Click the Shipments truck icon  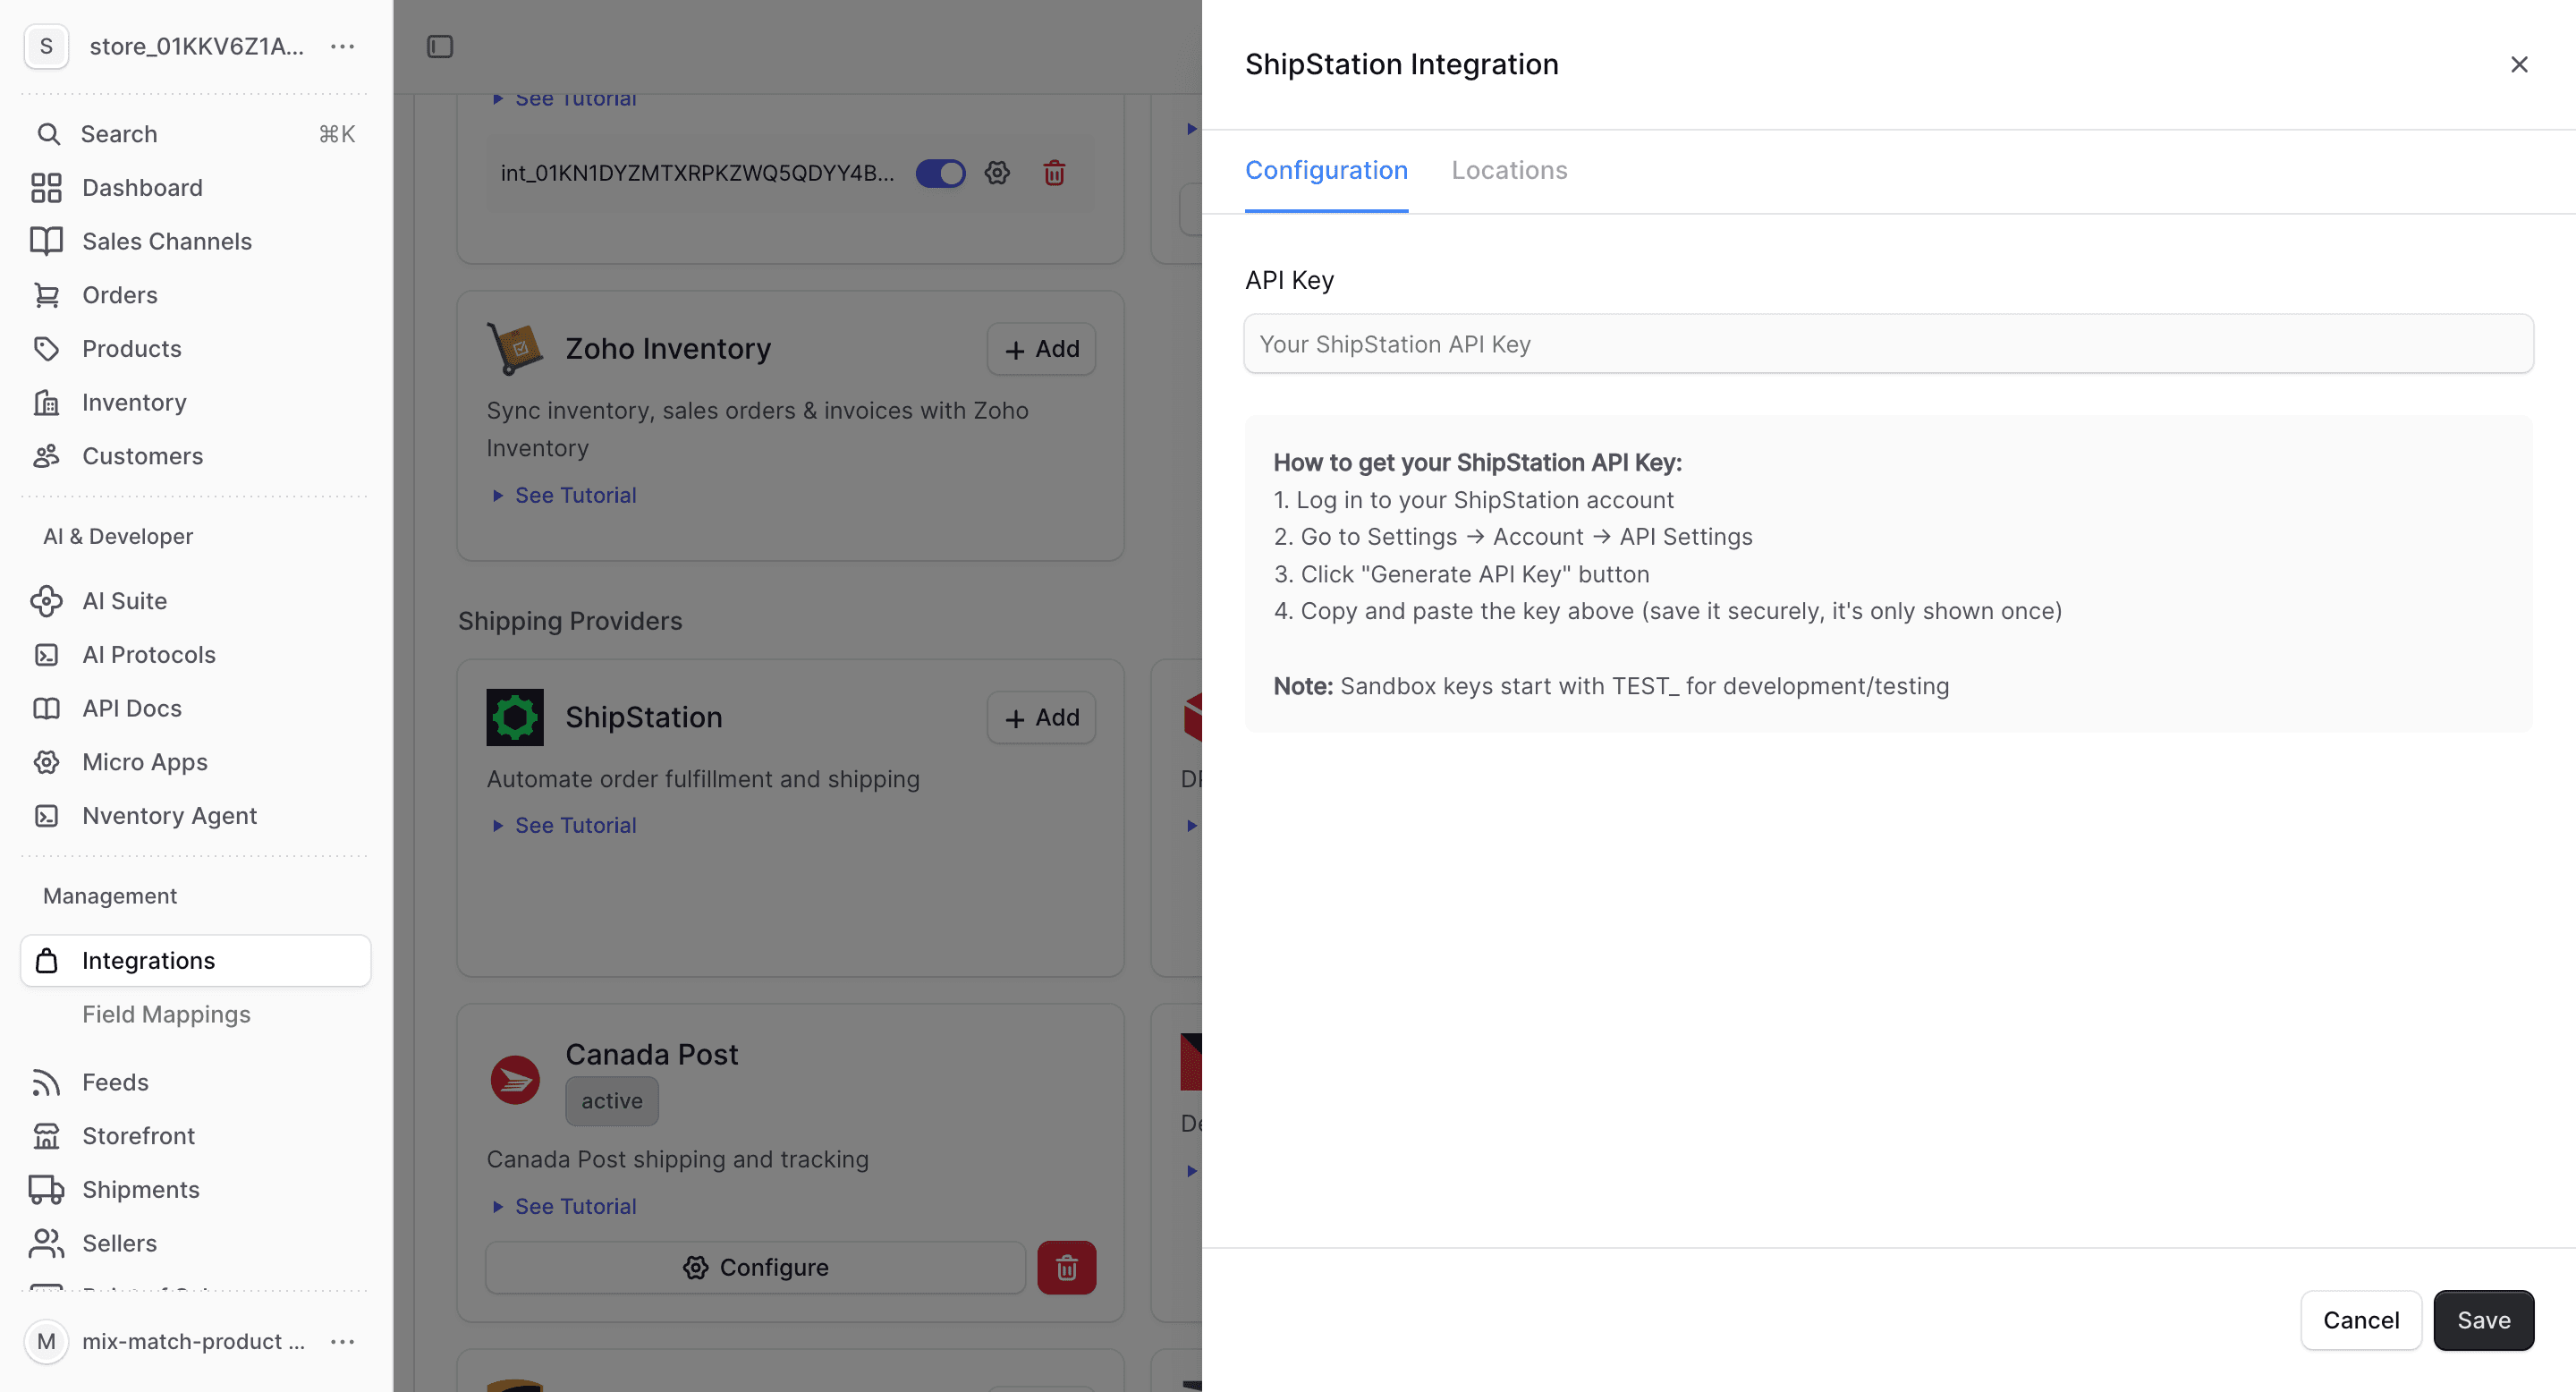pos(47,1190)
